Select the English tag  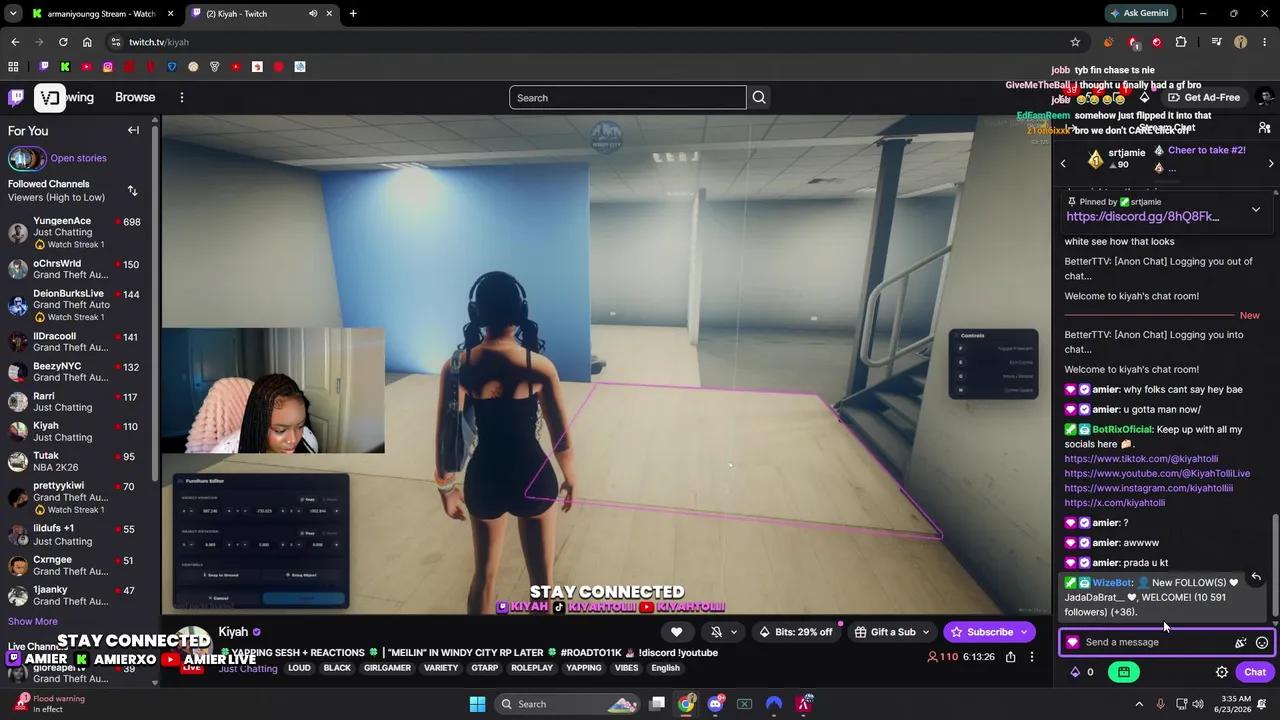click(x=665, y=668)
